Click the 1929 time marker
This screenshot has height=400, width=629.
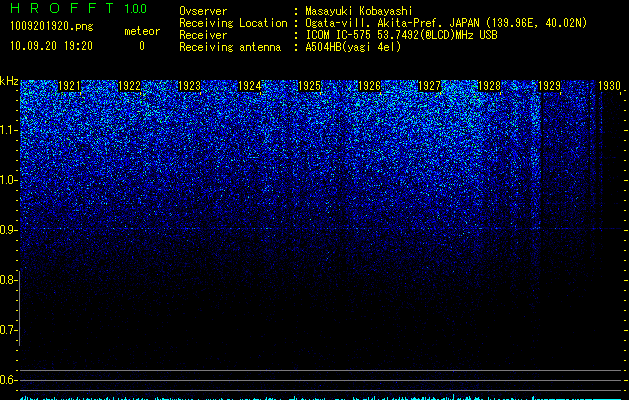coord(550,86)
